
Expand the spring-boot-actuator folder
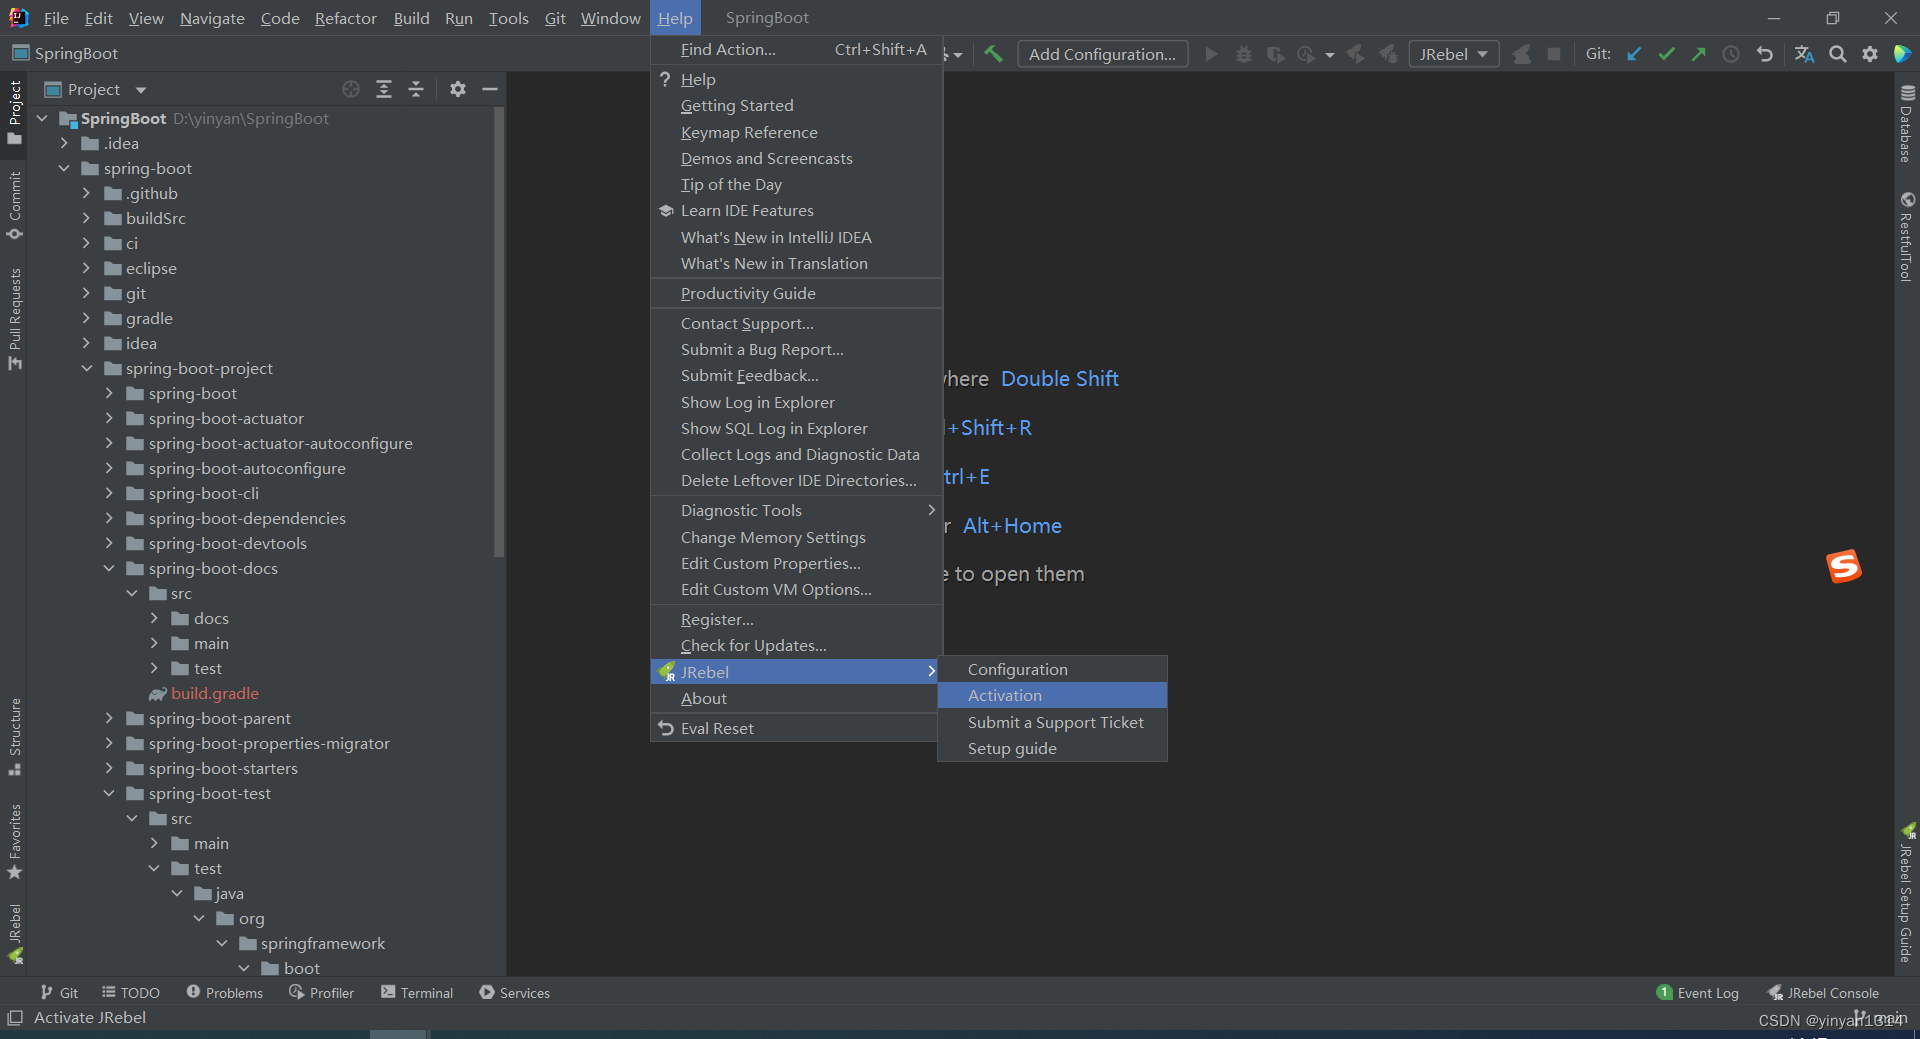point(109,418)
